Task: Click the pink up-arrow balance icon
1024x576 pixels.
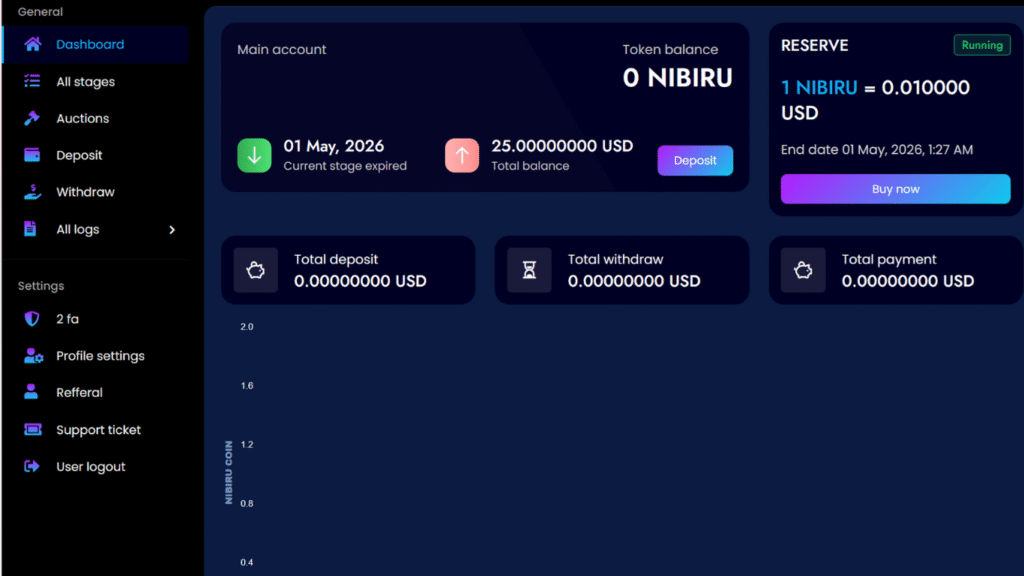Action: 462,156
